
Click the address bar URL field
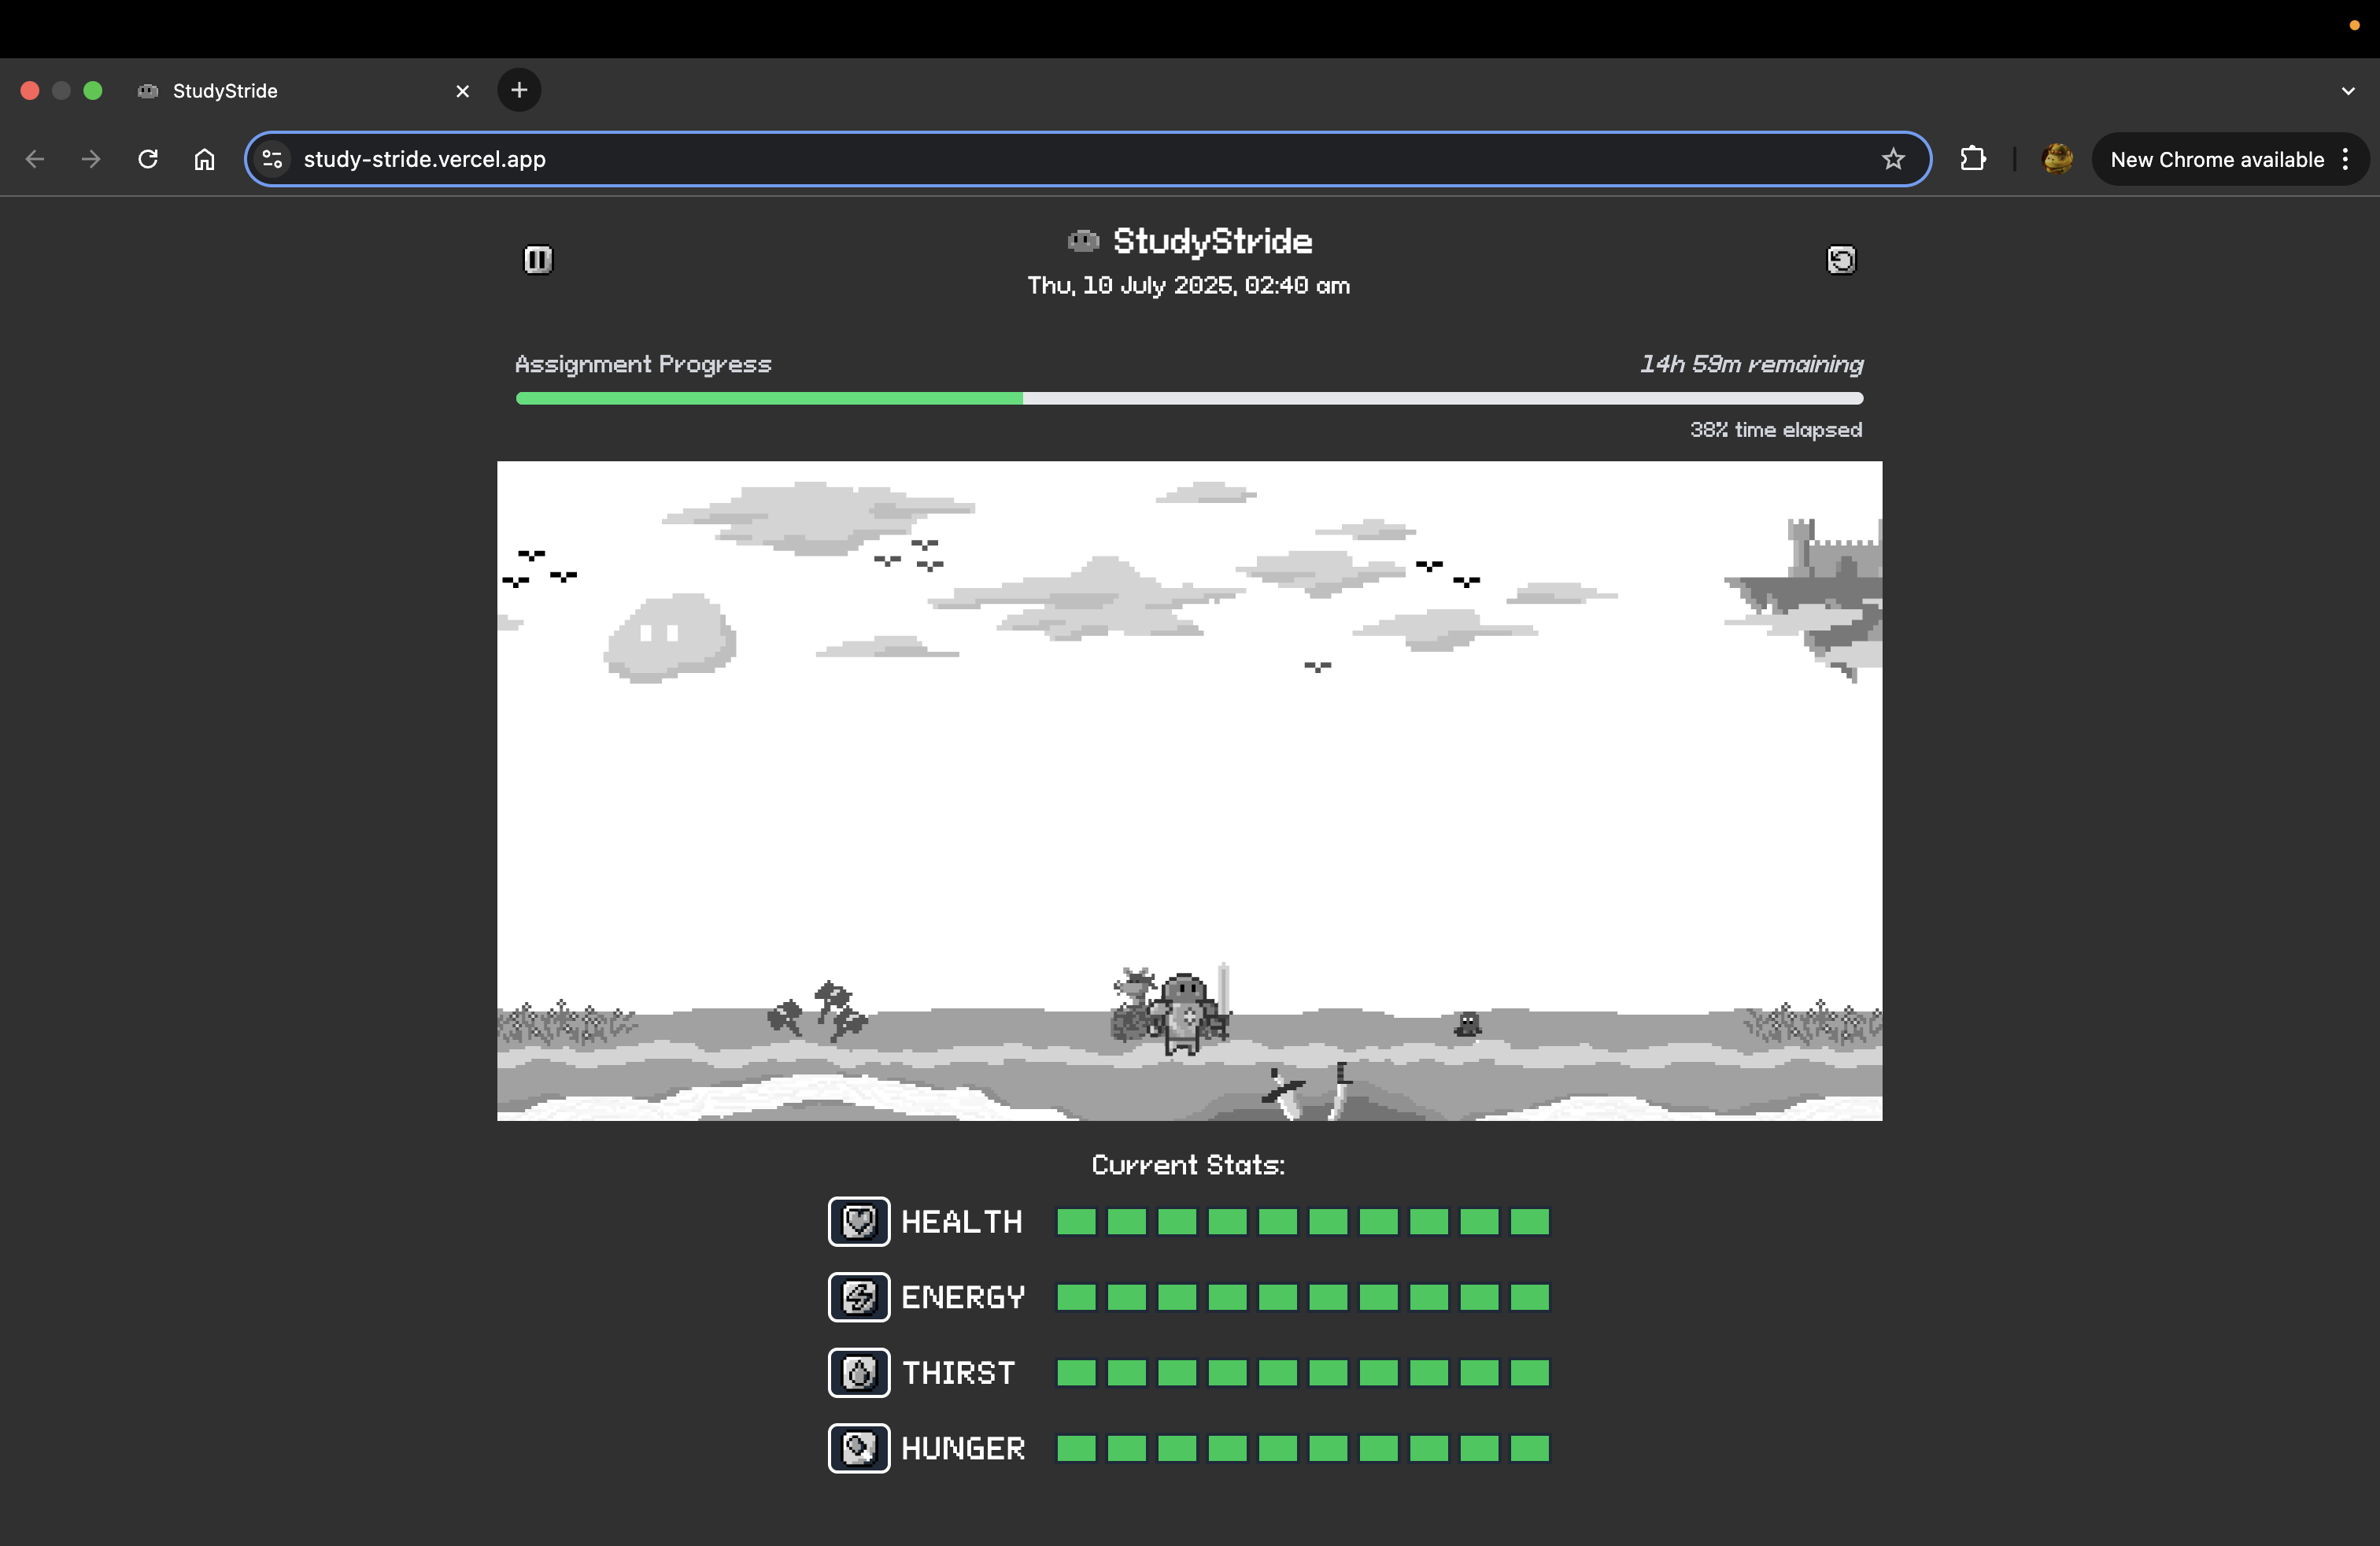[1000, 159]
